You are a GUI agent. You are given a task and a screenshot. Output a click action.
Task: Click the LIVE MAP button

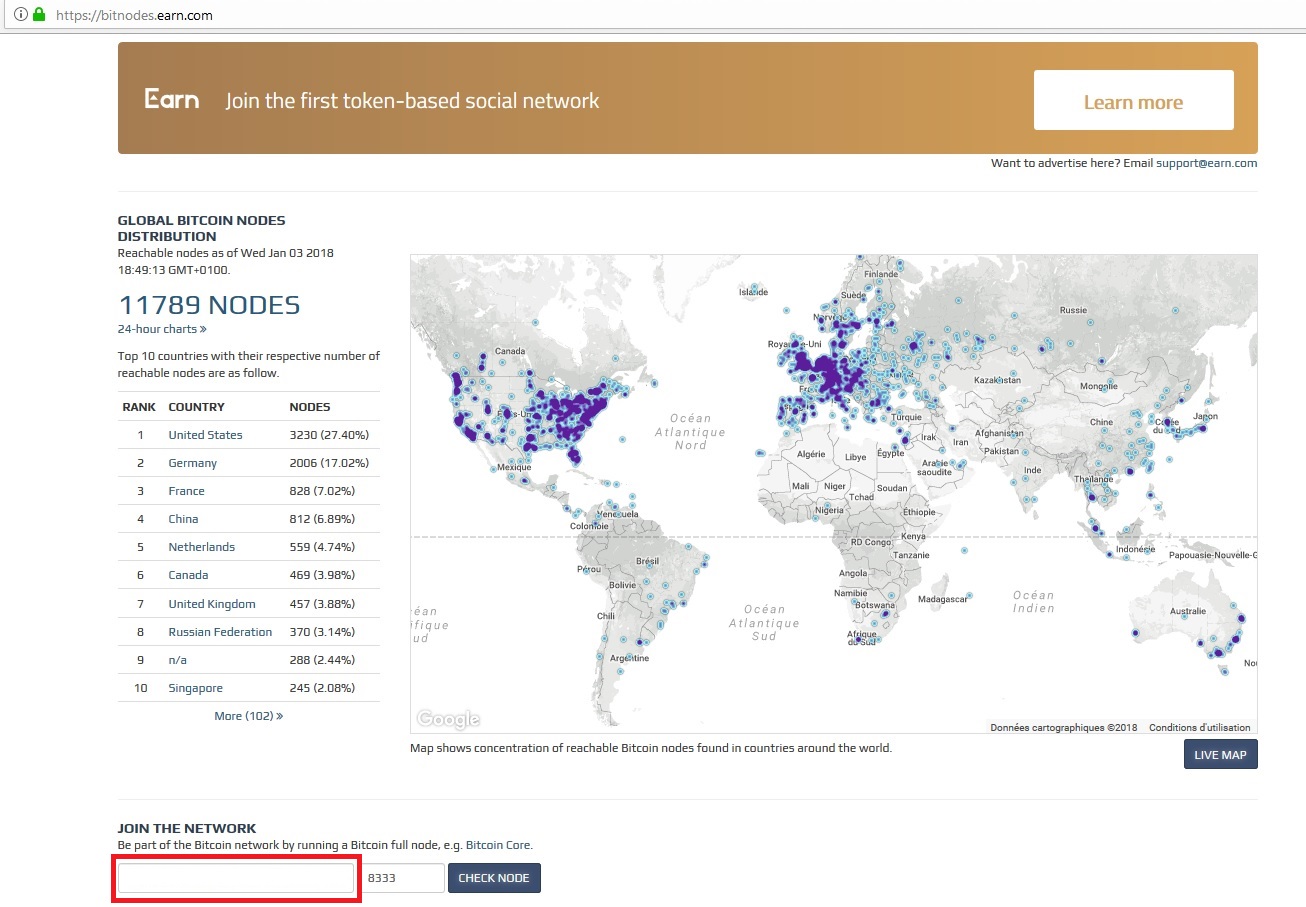(1220, 755)
